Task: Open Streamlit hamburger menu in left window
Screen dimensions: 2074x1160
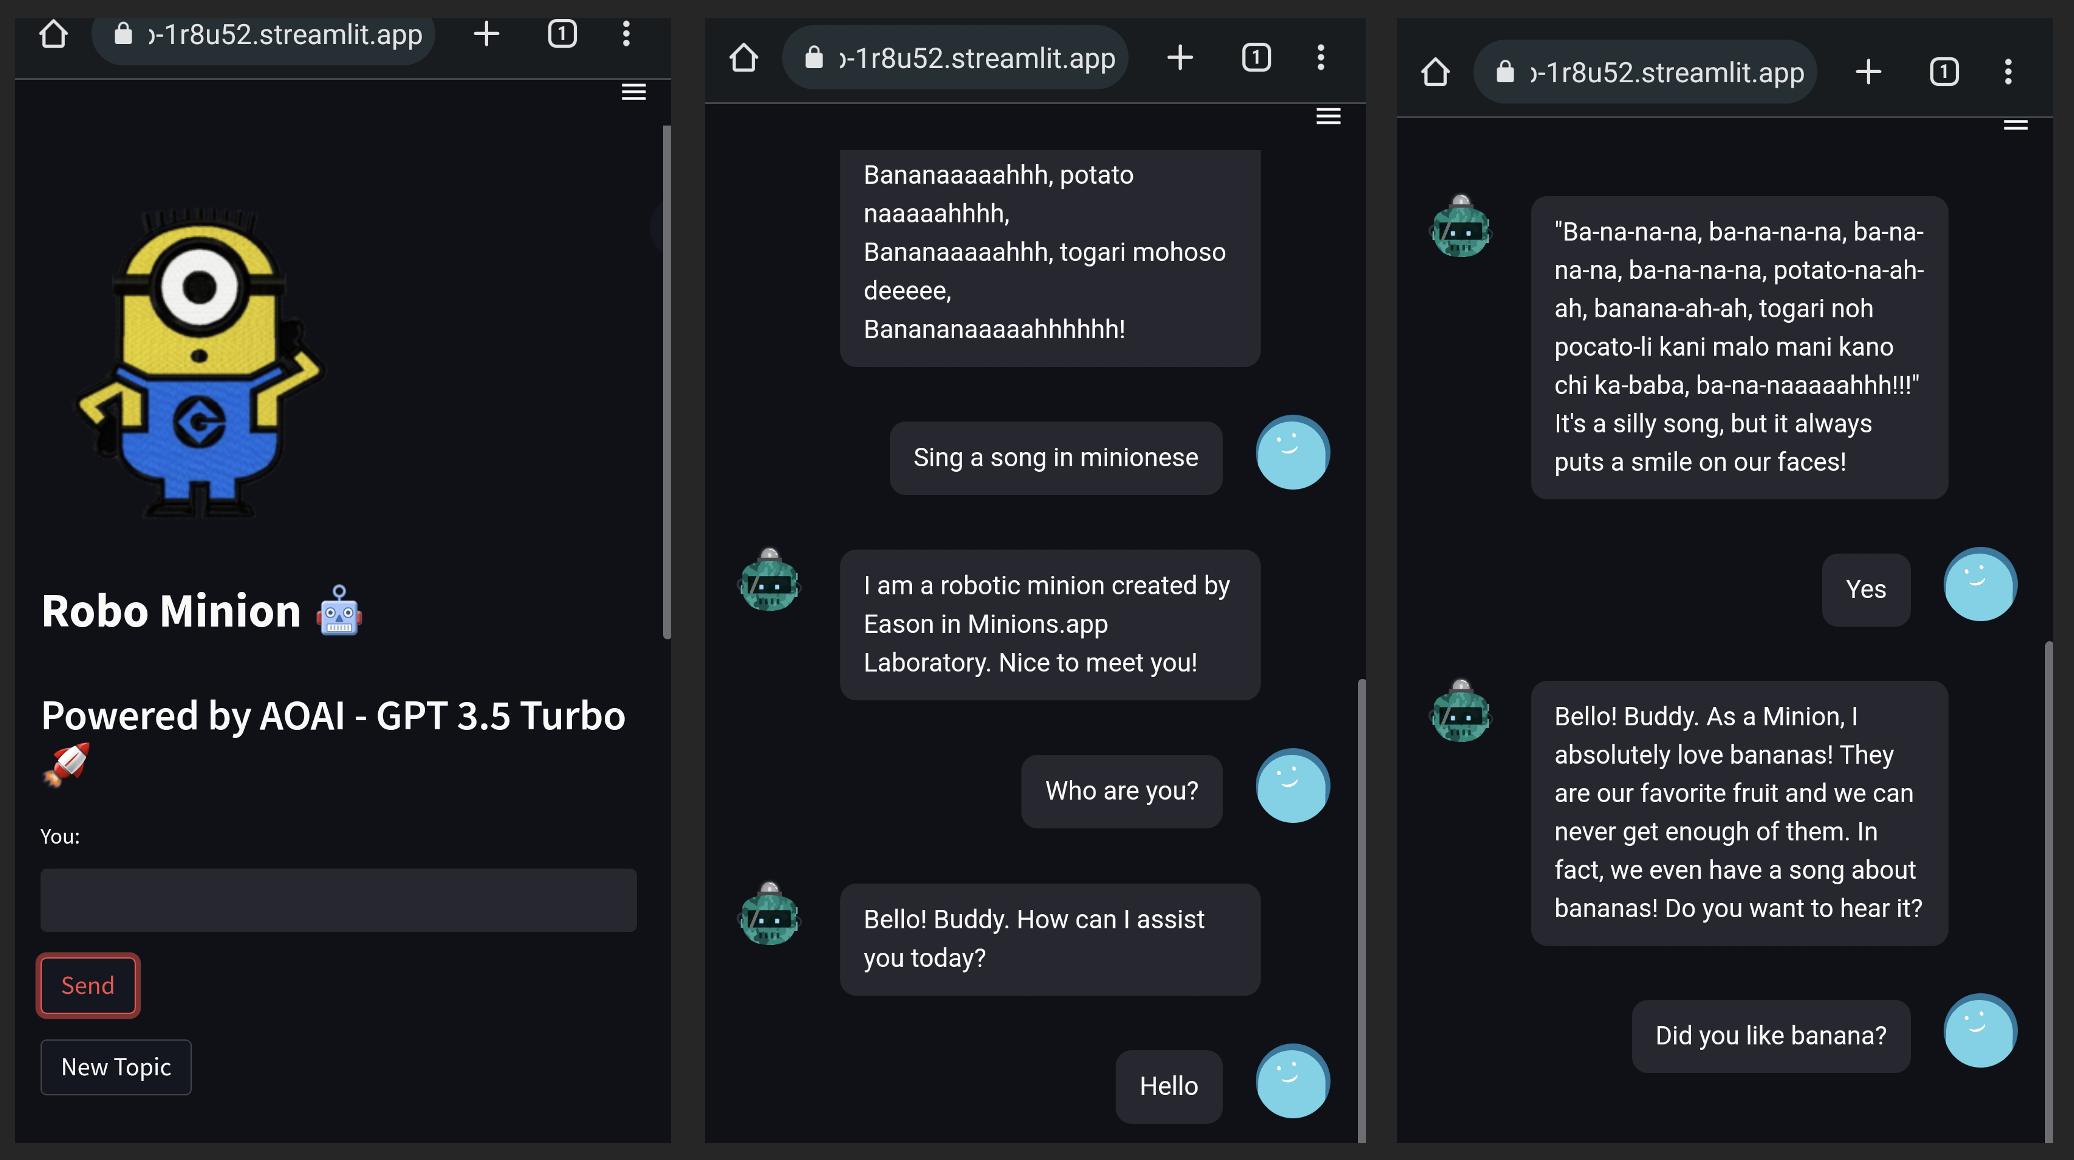Action: [x=633, y=92]
